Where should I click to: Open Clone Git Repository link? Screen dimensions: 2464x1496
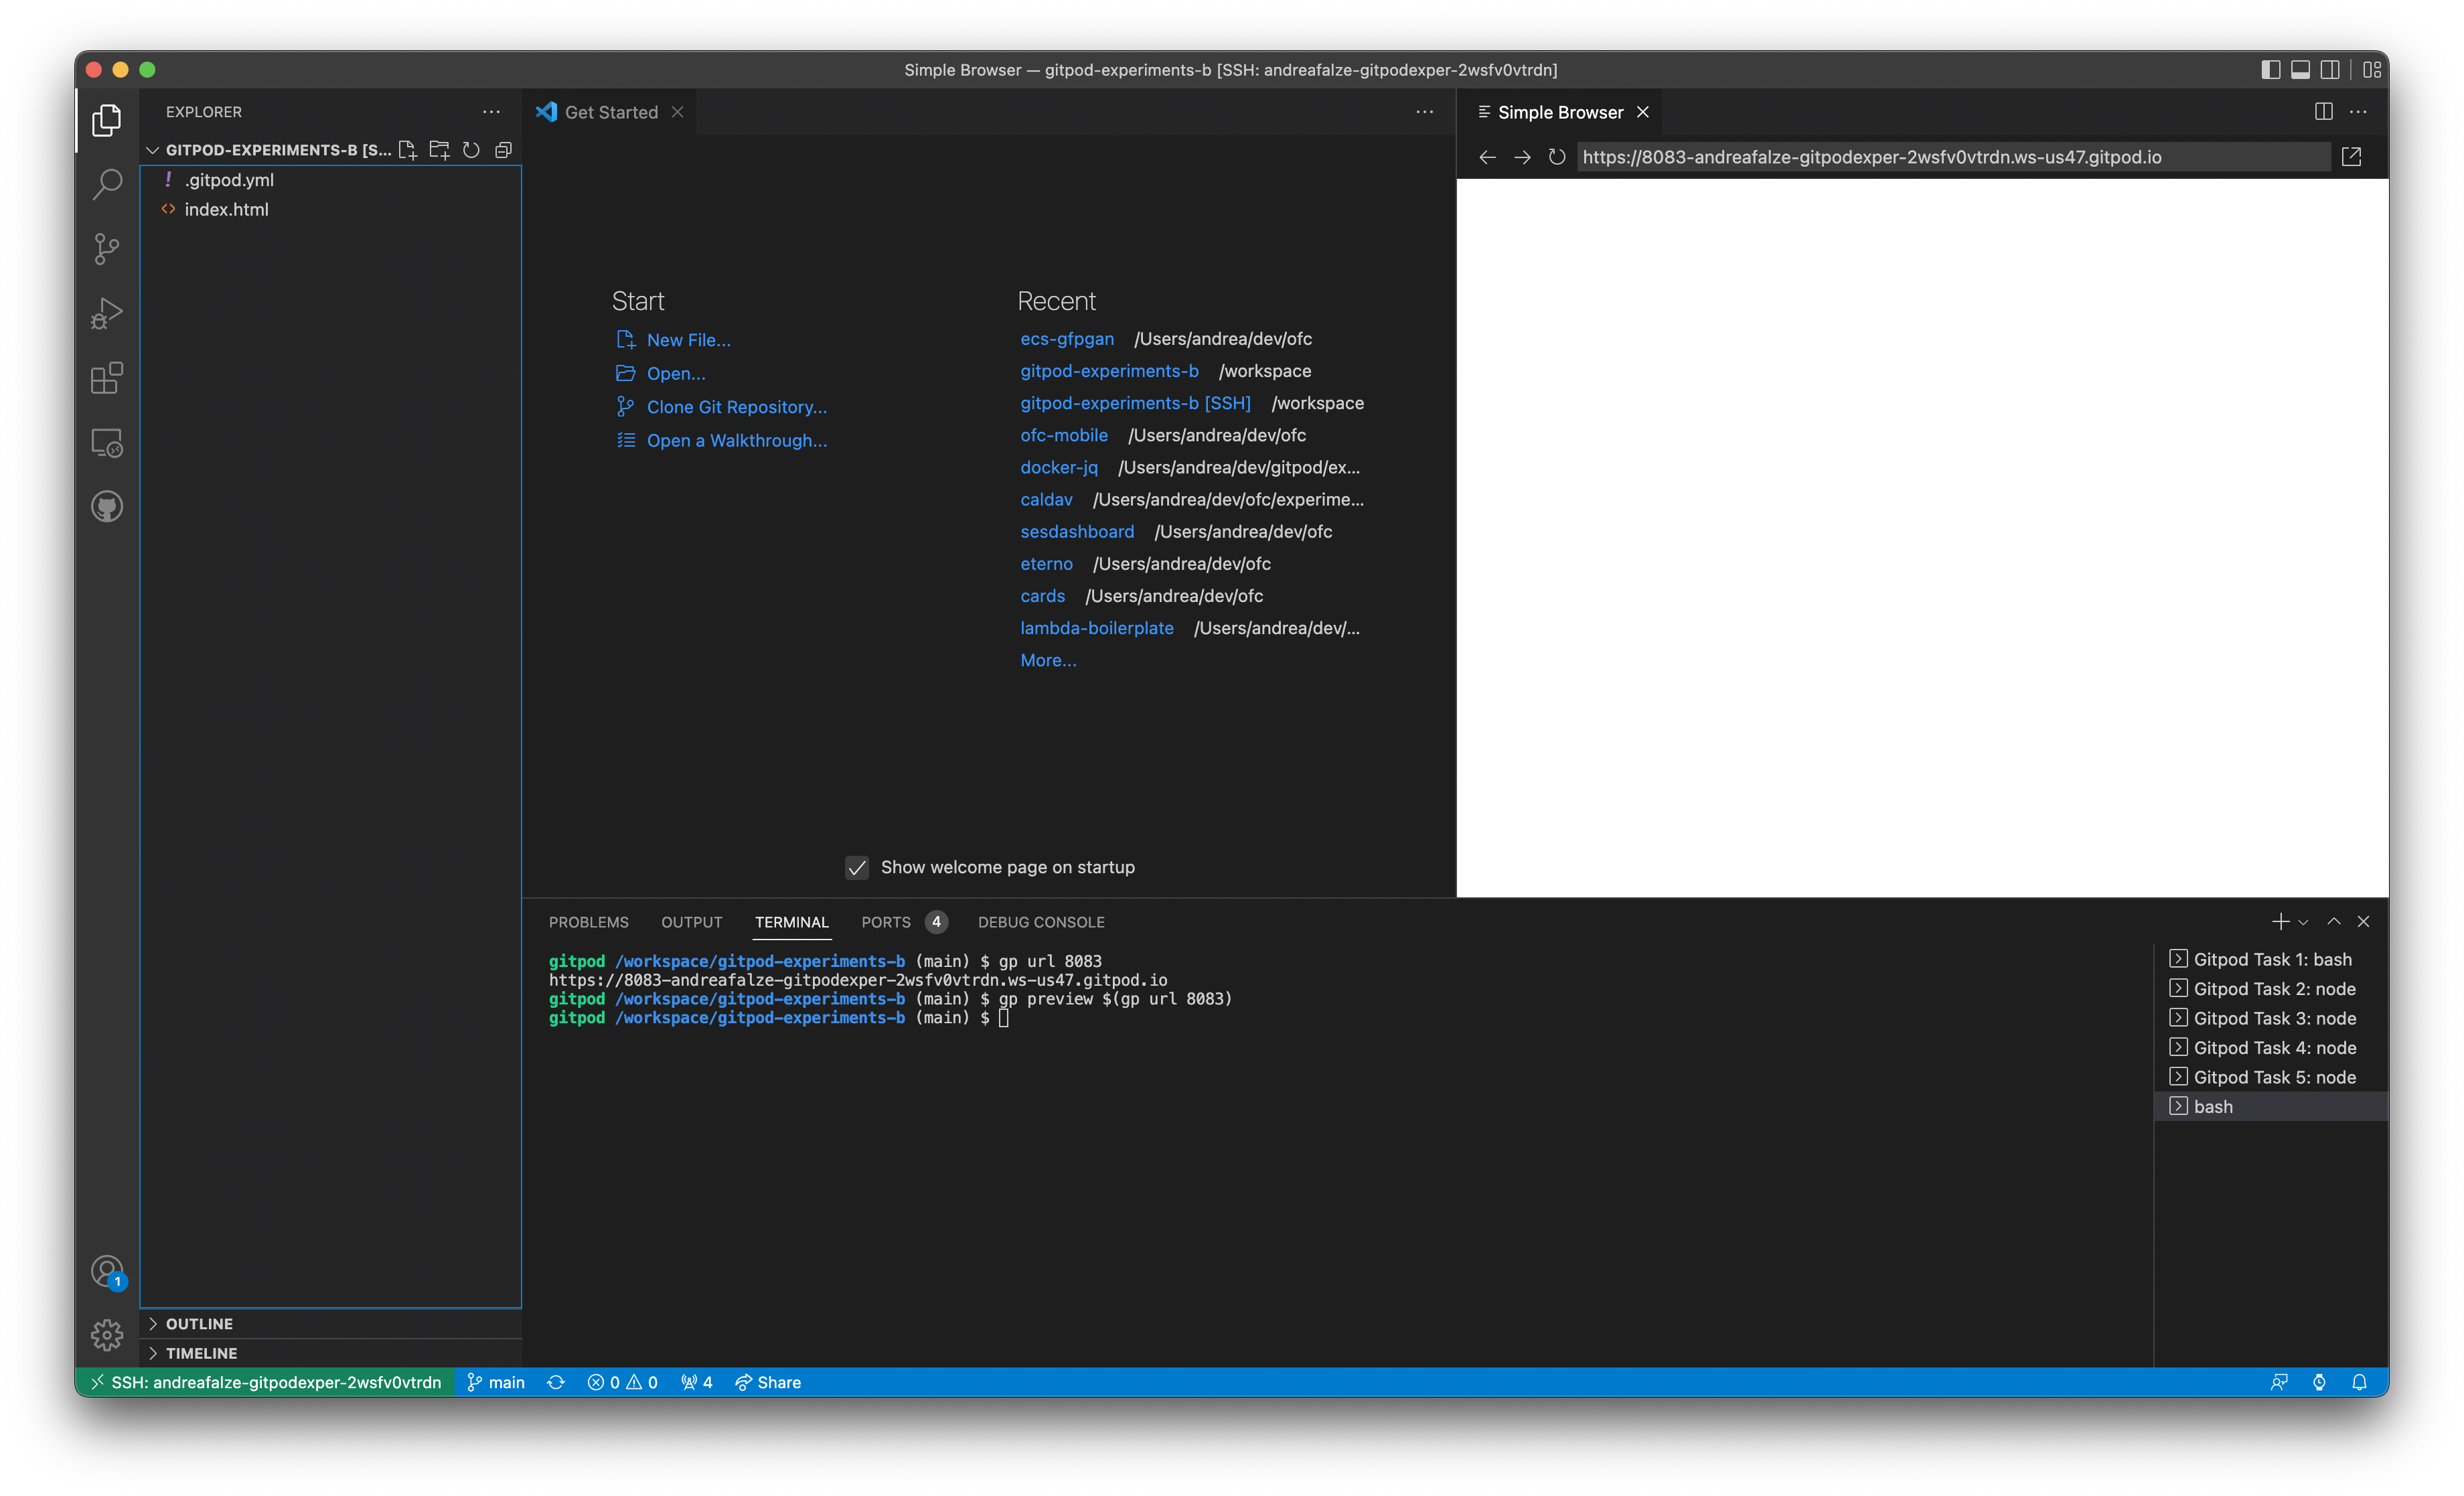[736, 406]
